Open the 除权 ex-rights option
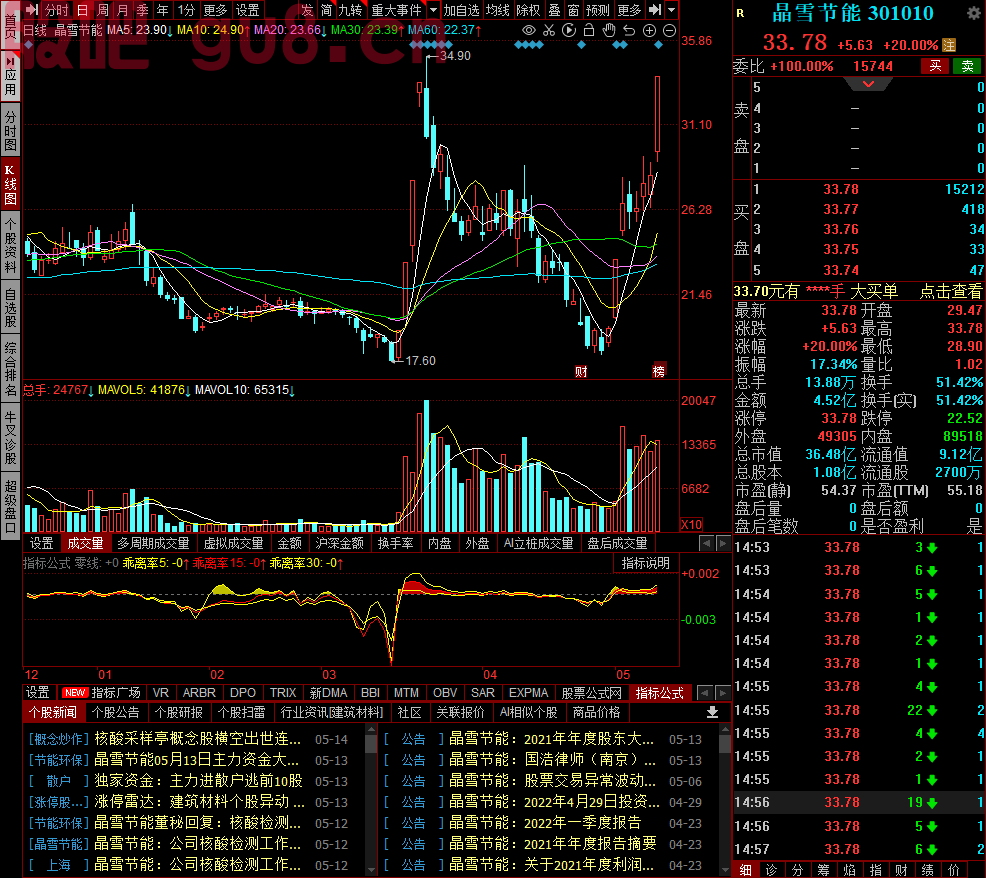This screenshot has height=878, width=986. [528, 10]
